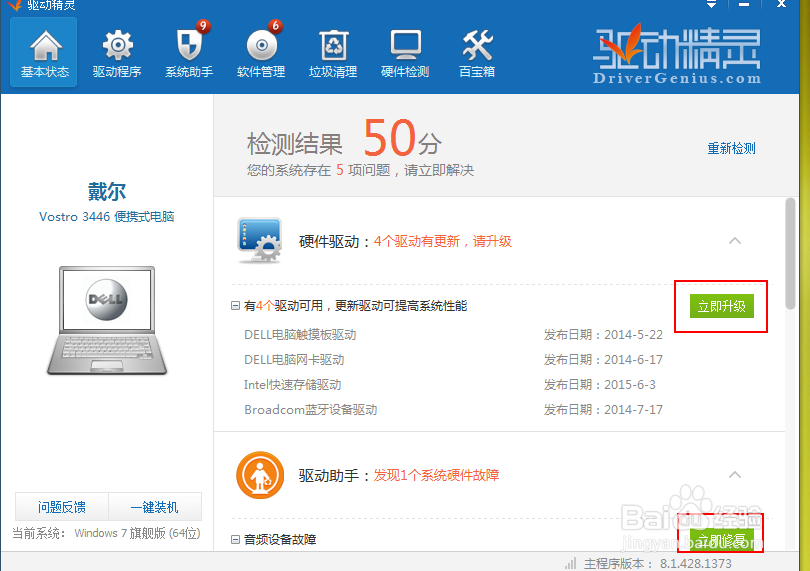
Task: Click the 一键装机 button
Action: (x=155, y=507)
